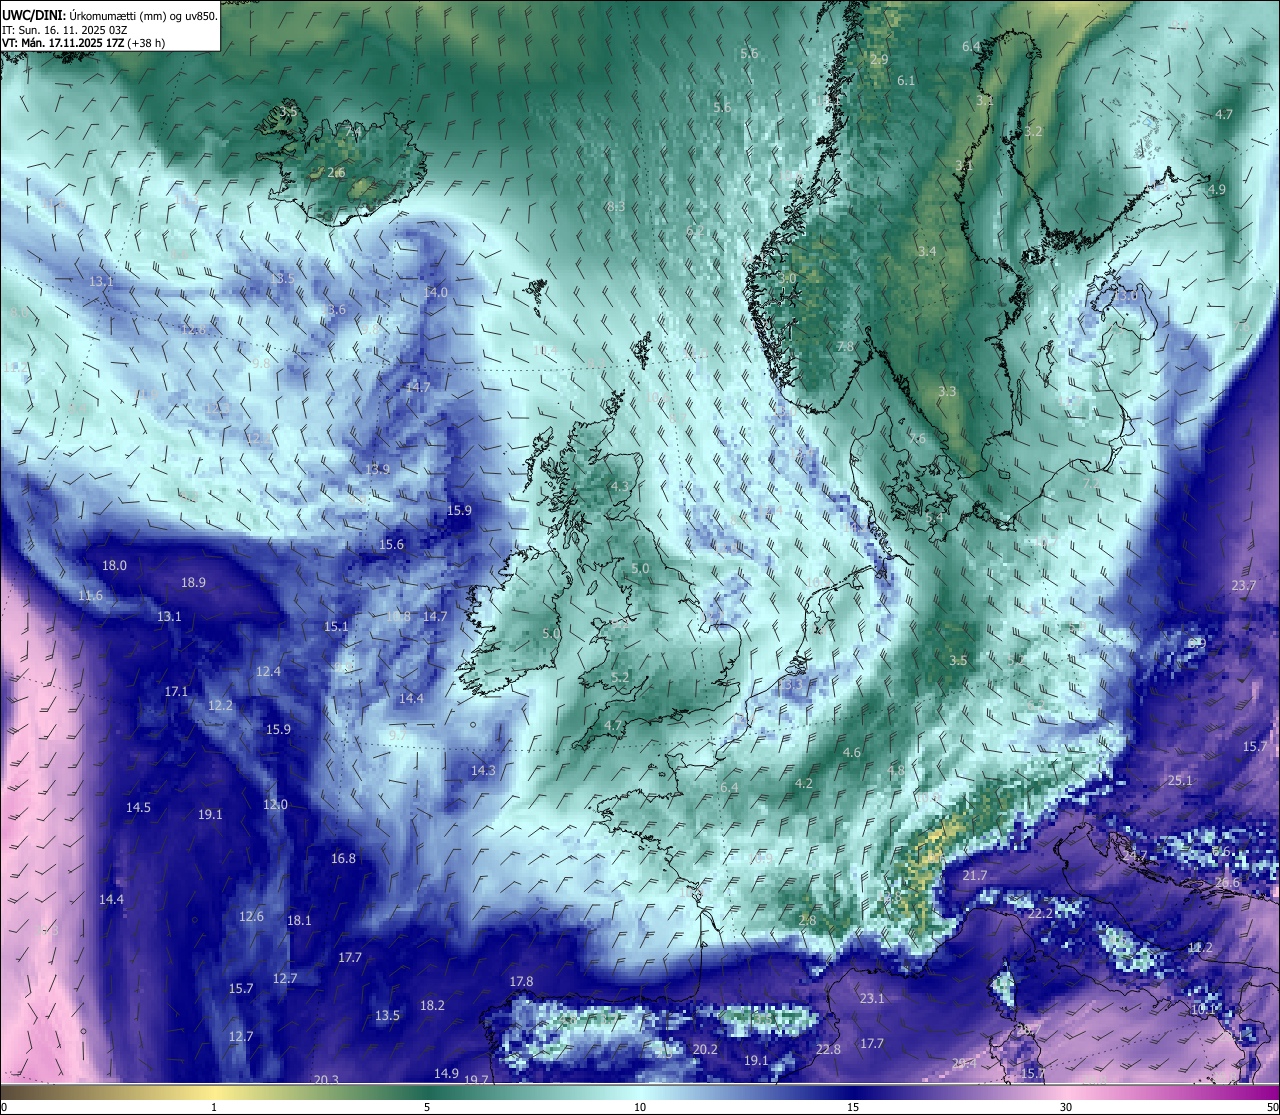Click the map value 14.0
Screen dimensions: 1280x1115
435,292
